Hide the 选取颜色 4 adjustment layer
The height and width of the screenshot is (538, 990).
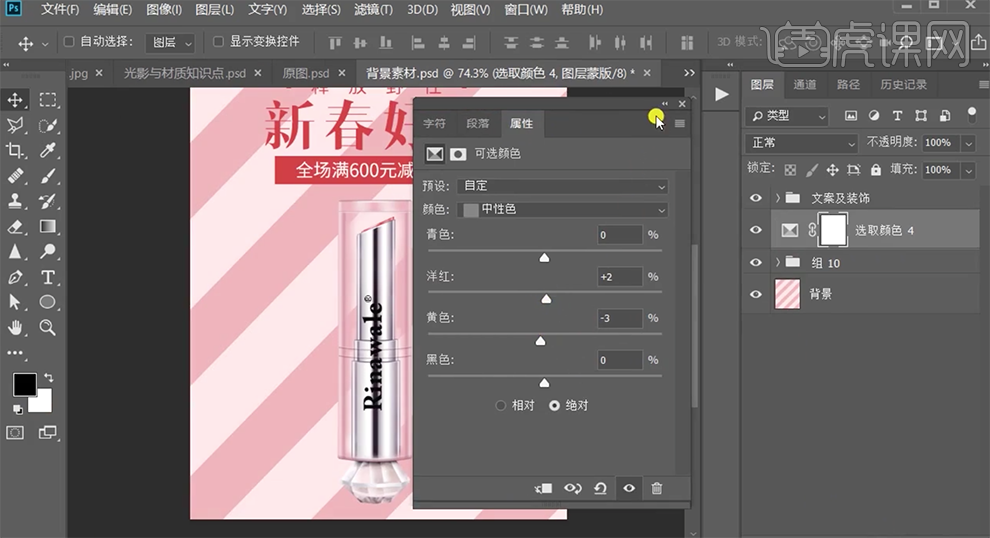756,230
